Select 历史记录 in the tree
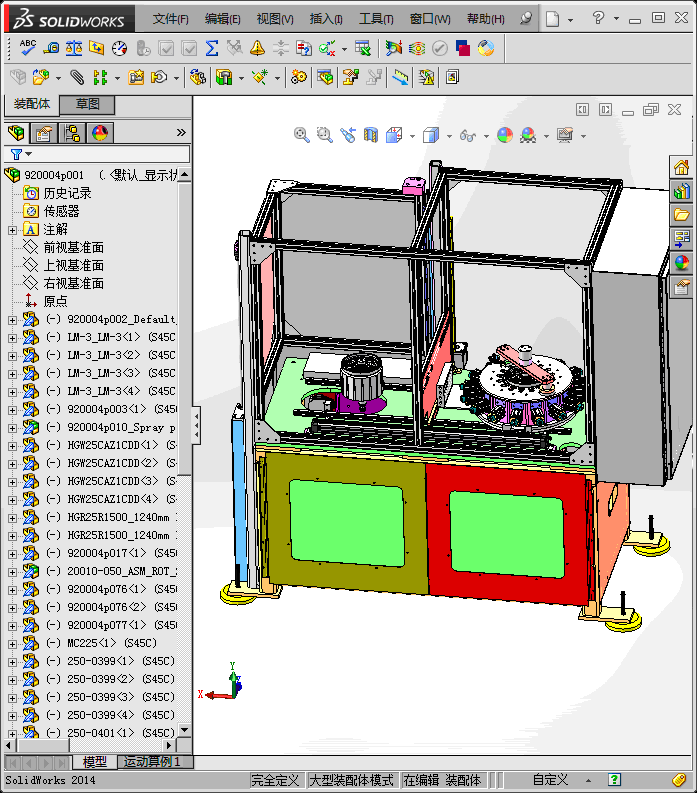 tap(67, 193)
